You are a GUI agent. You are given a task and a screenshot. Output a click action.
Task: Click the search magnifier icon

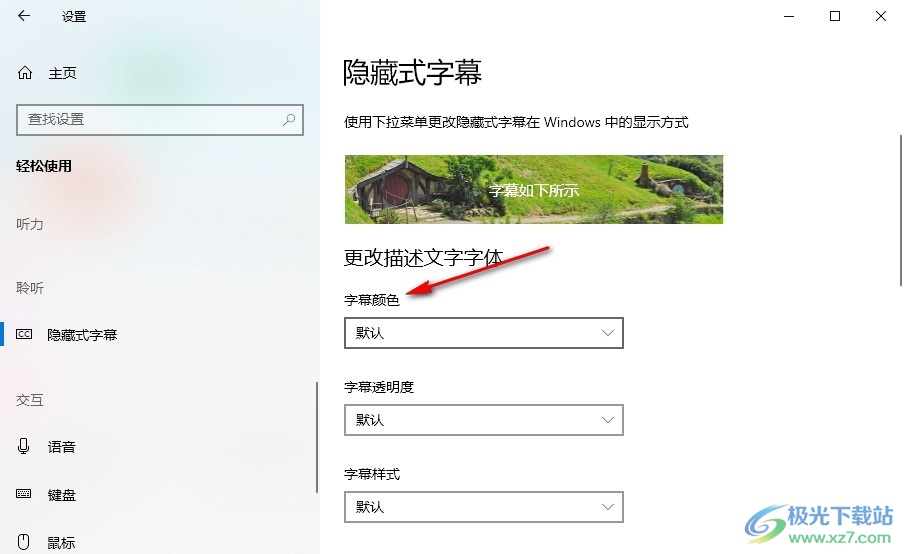coord(289,119)
